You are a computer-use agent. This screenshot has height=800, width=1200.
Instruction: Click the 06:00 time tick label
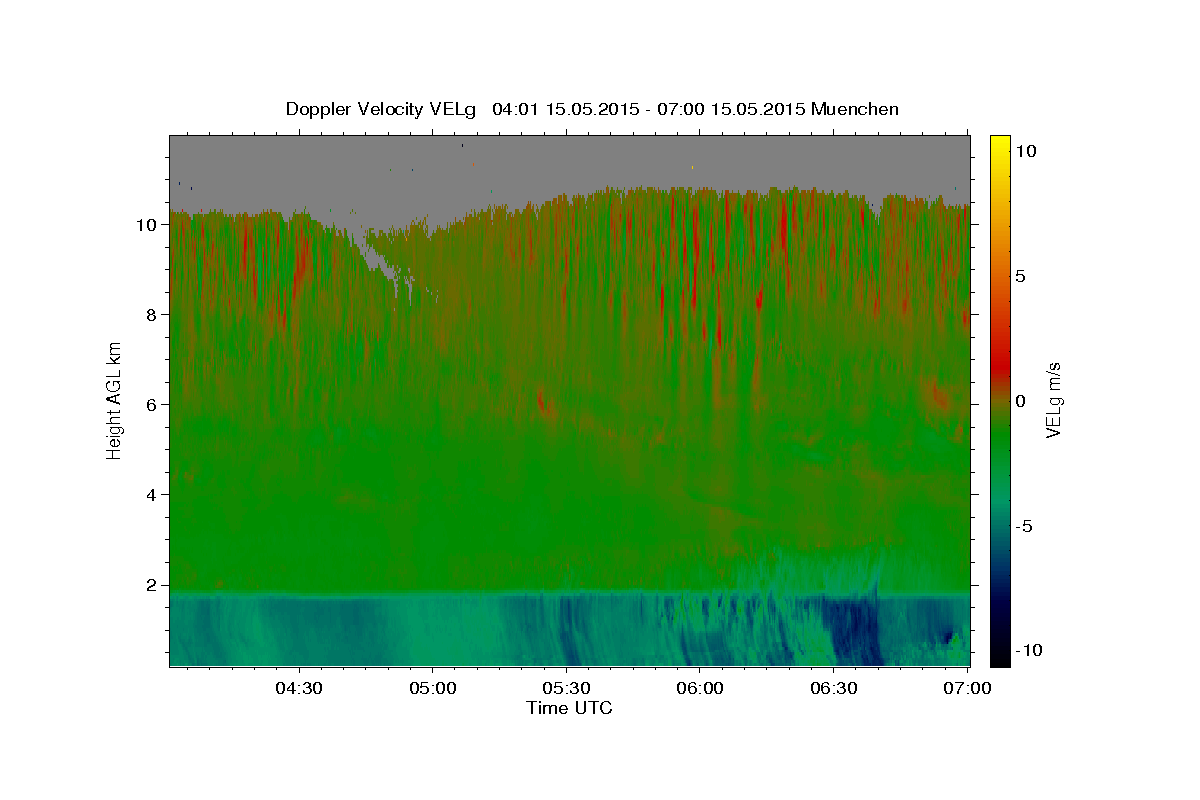point(700,688)
